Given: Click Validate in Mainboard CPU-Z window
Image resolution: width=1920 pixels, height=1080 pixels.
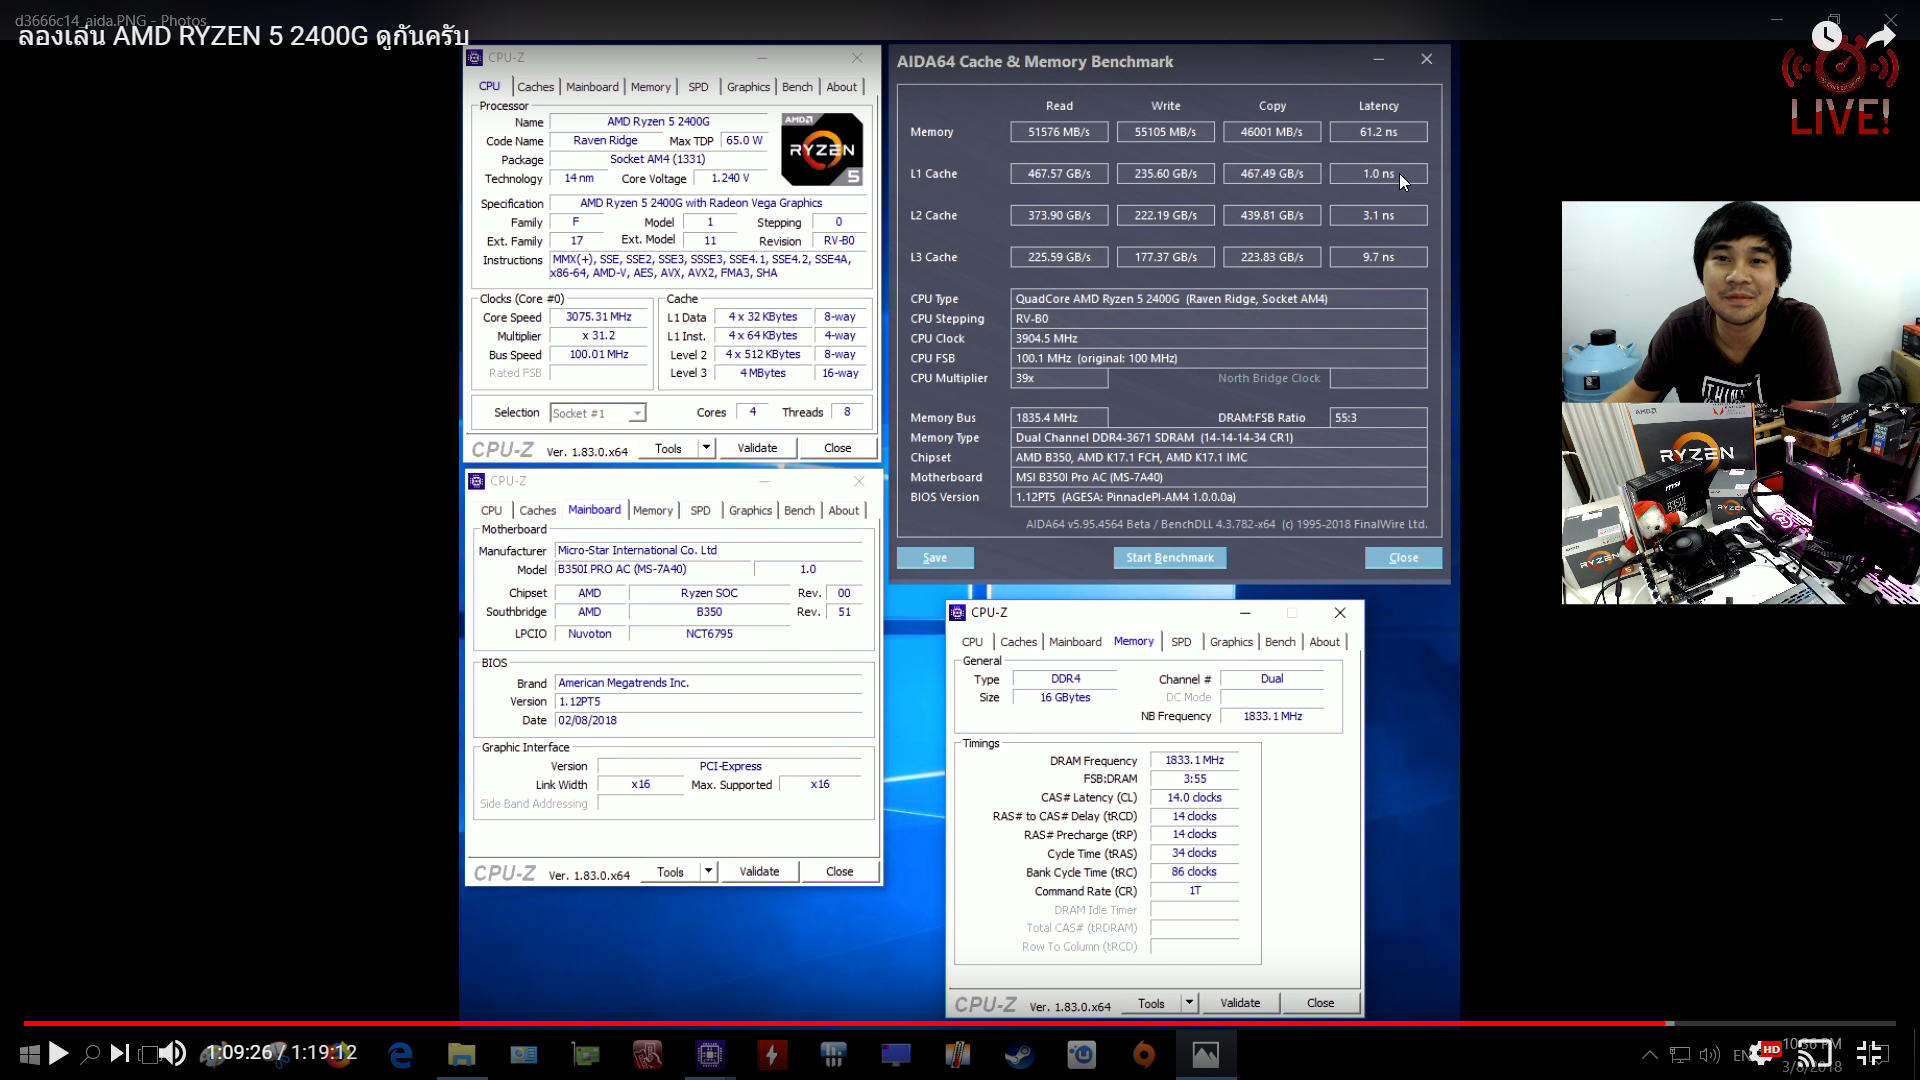Looking at the screenshot, I should click(x=759, y=871).
